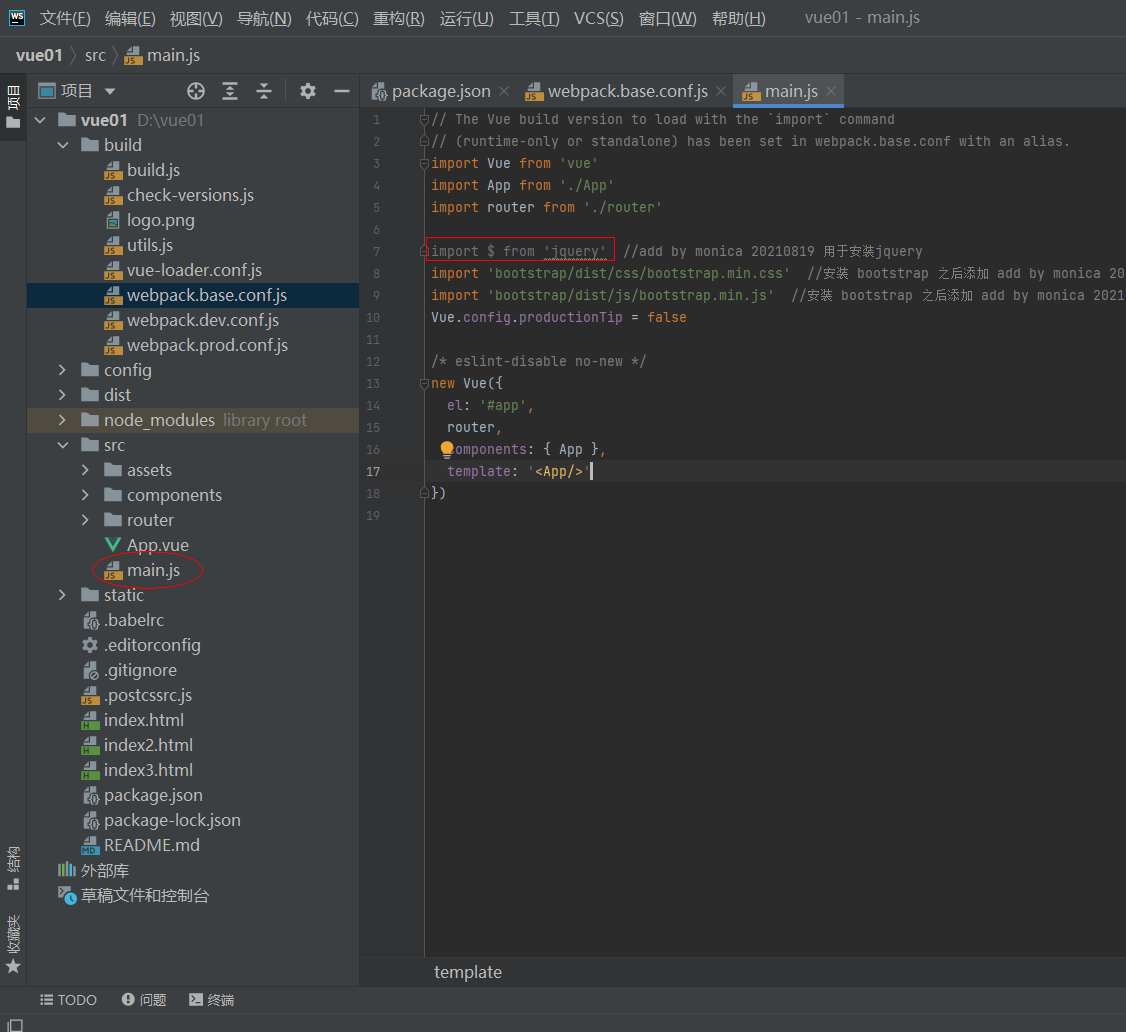Toggle the fold marker on line 13
The width and height of the screenshot is (1126, 1032).
(424, 384)
